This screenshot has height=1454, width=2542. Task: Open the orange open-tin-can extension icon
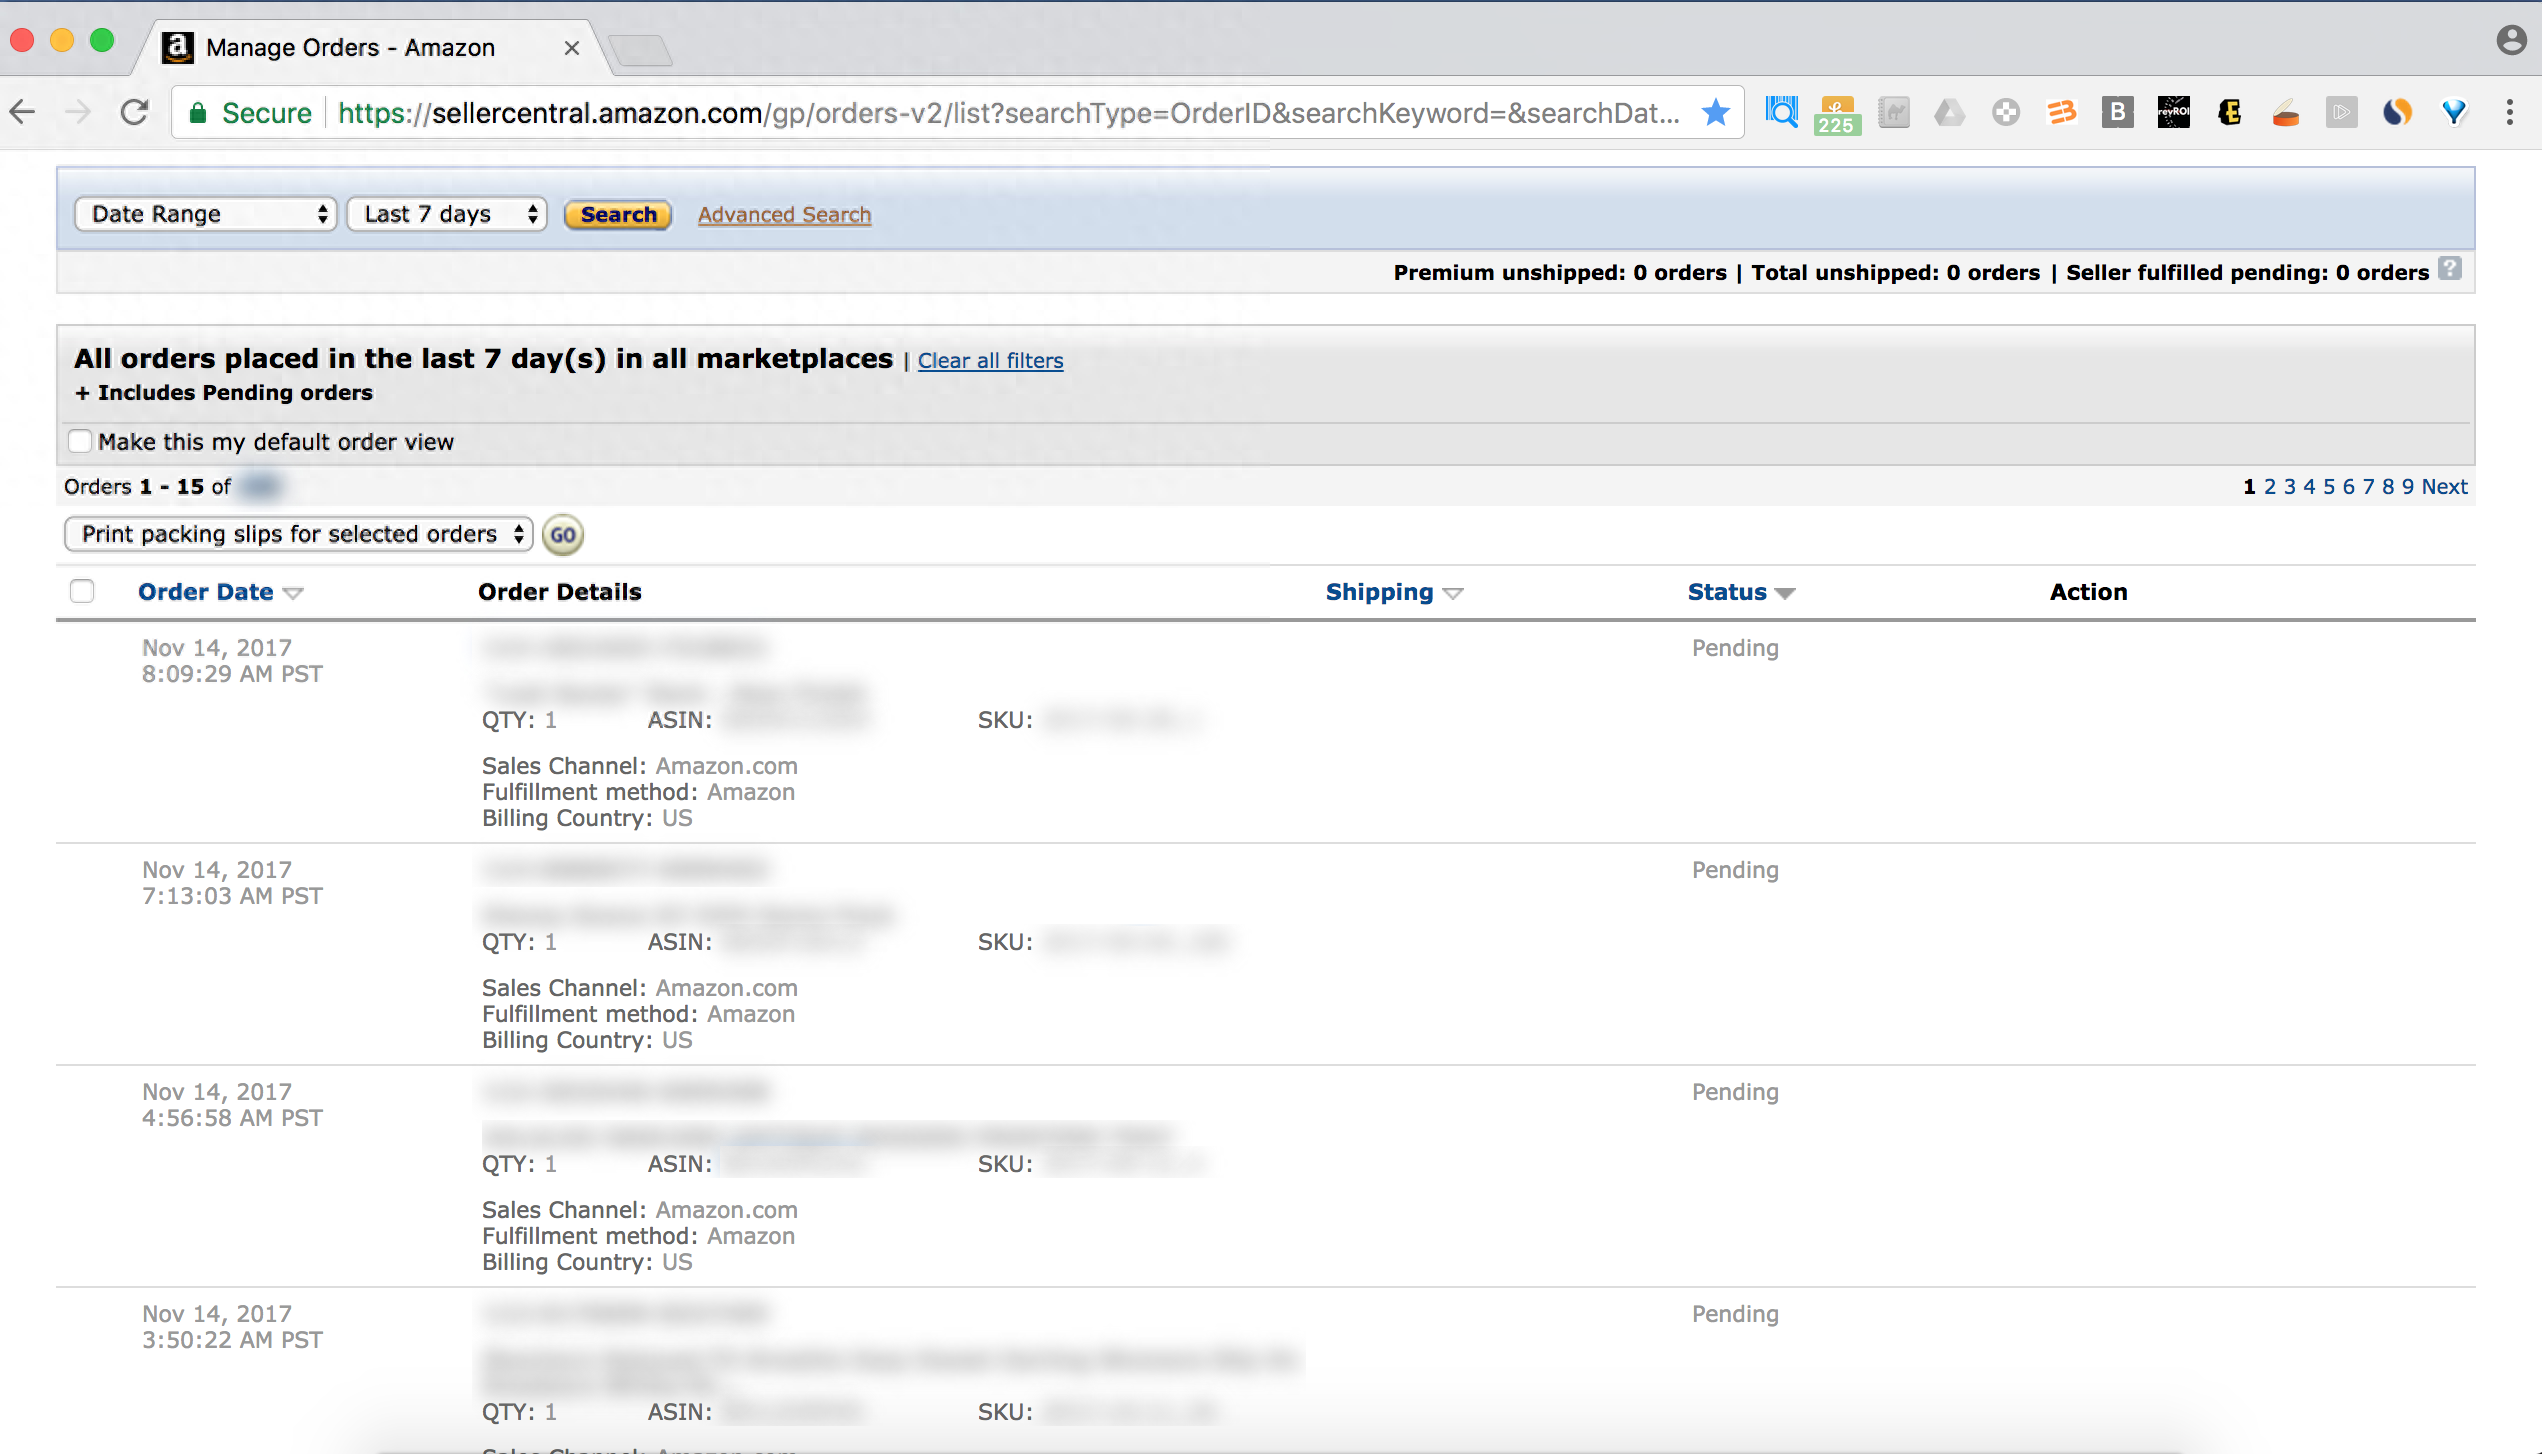tap(2285, 113)
